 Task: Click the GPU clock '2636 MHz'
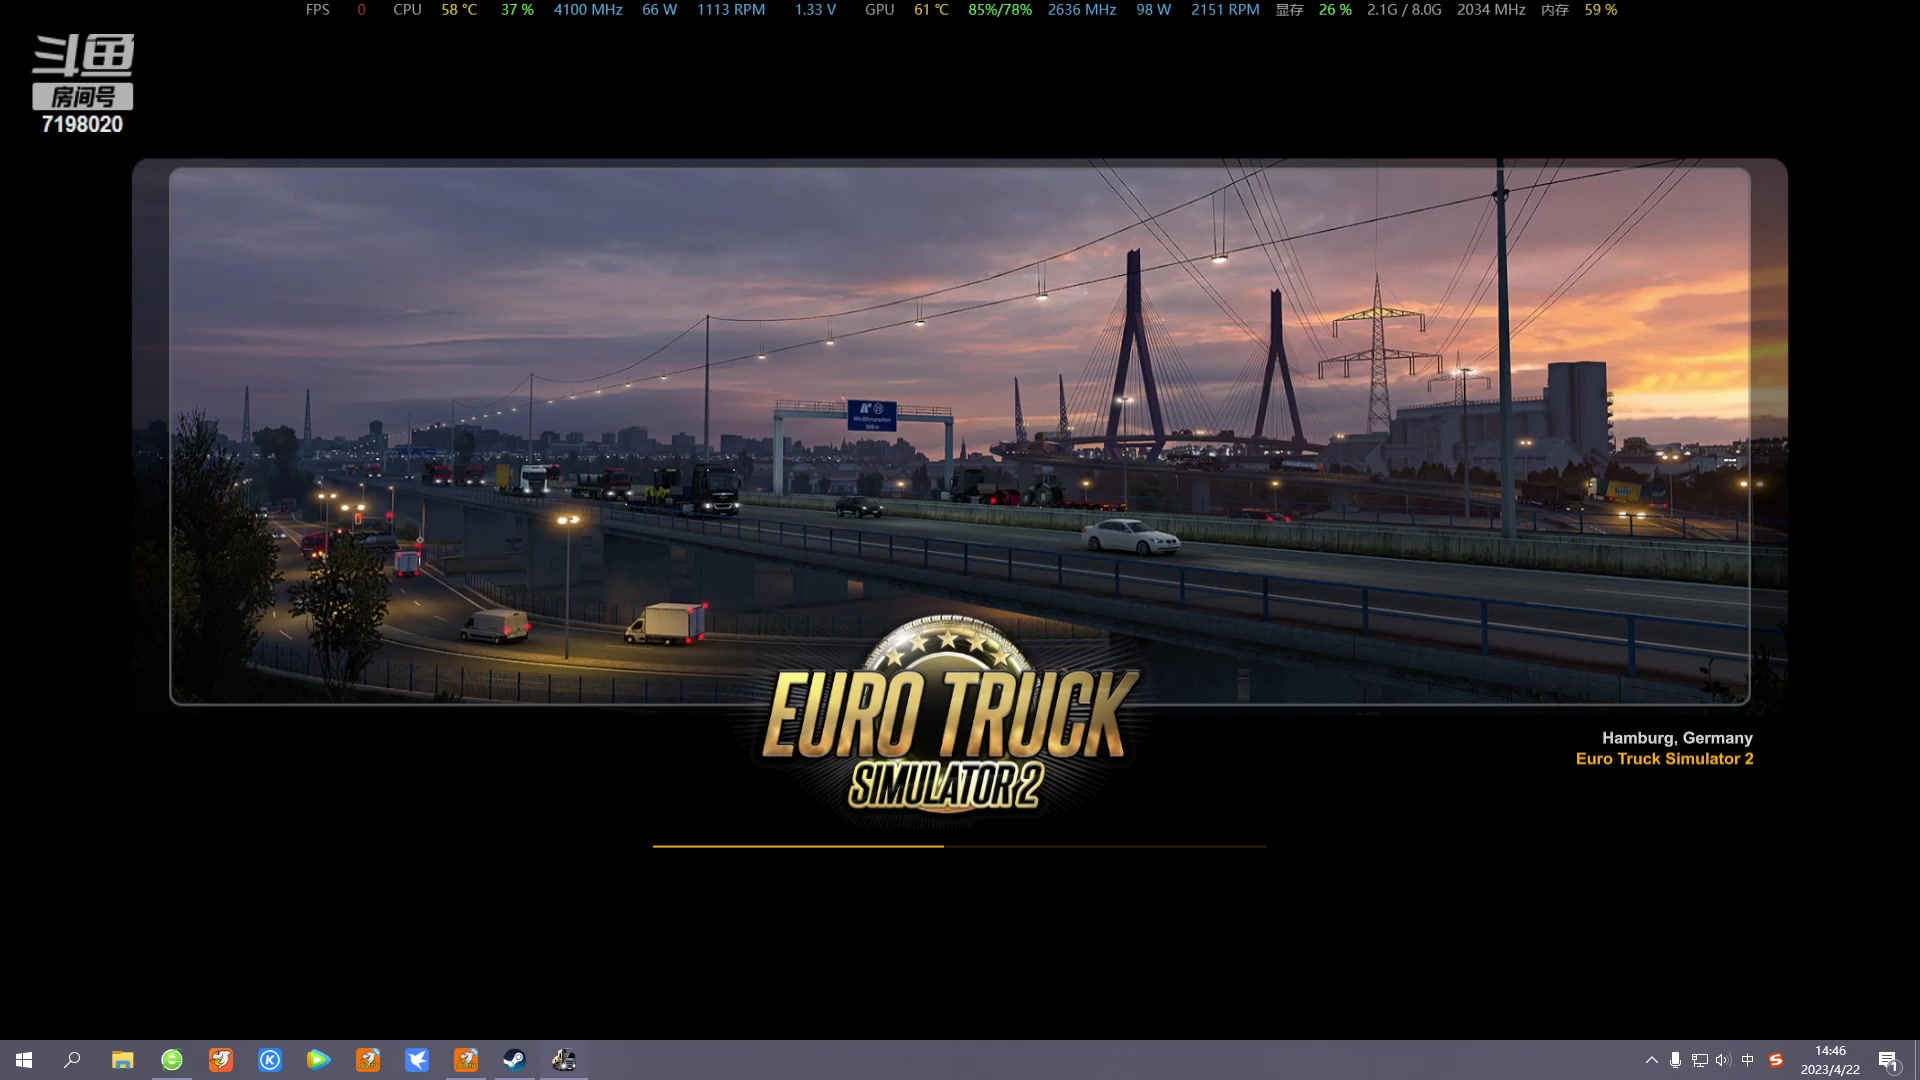point(1082,9)
